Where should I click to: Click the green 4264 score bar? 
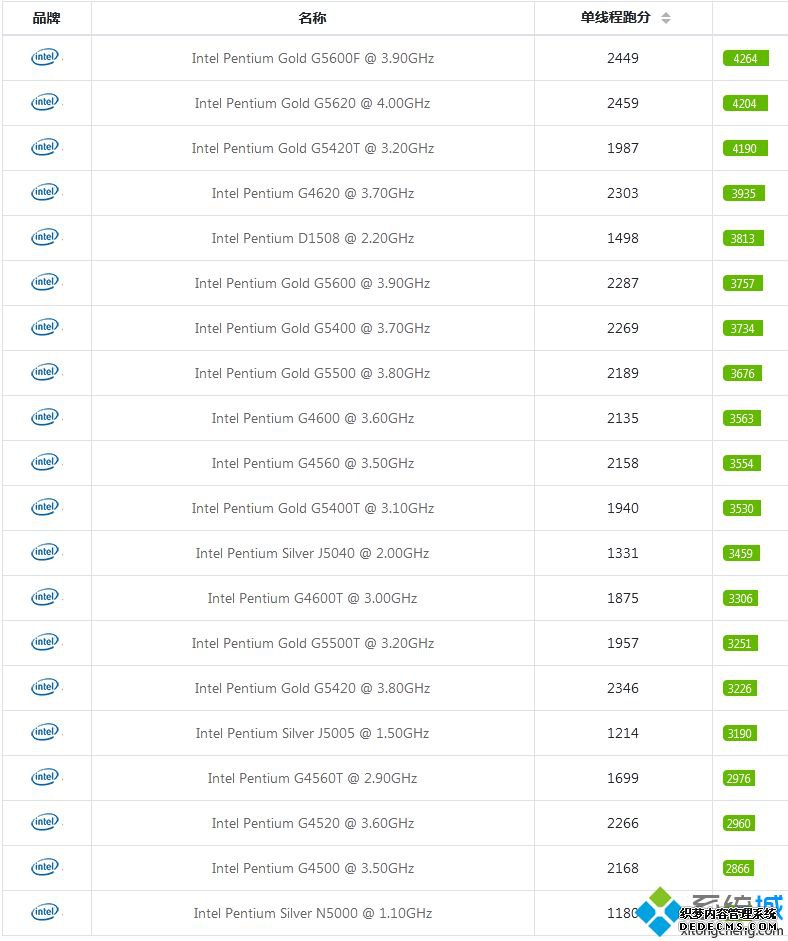pos(745,58)
